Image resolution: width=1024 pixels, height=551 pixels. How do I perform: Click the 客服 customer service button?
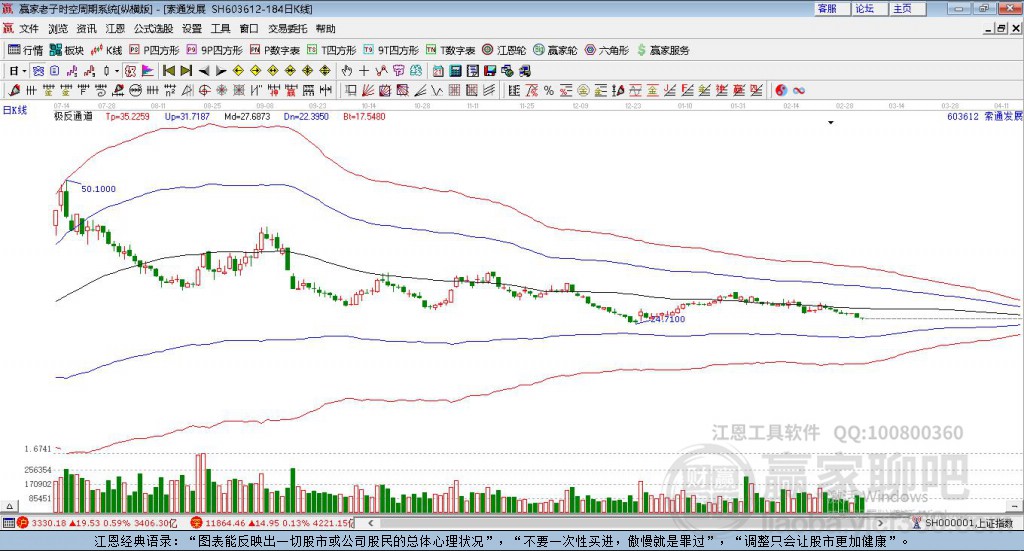(831, 8)
